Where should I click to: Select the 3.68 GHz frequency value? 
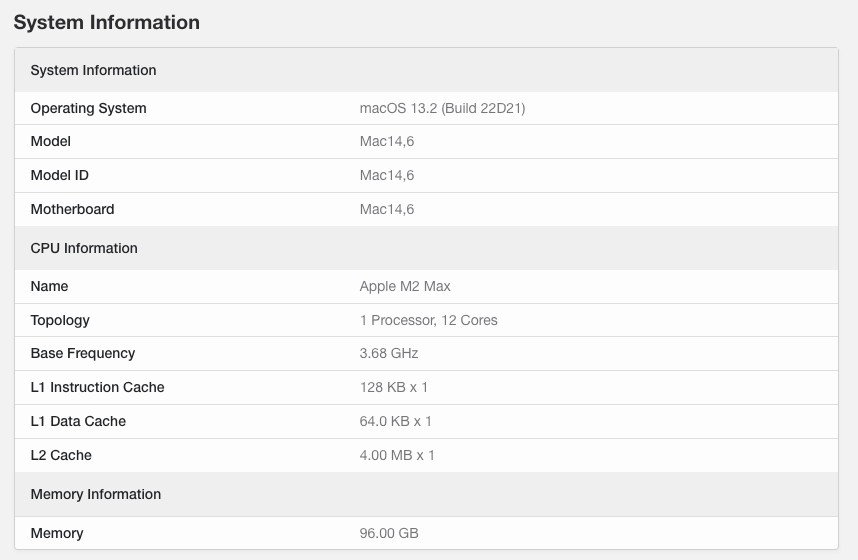point(389,353)
